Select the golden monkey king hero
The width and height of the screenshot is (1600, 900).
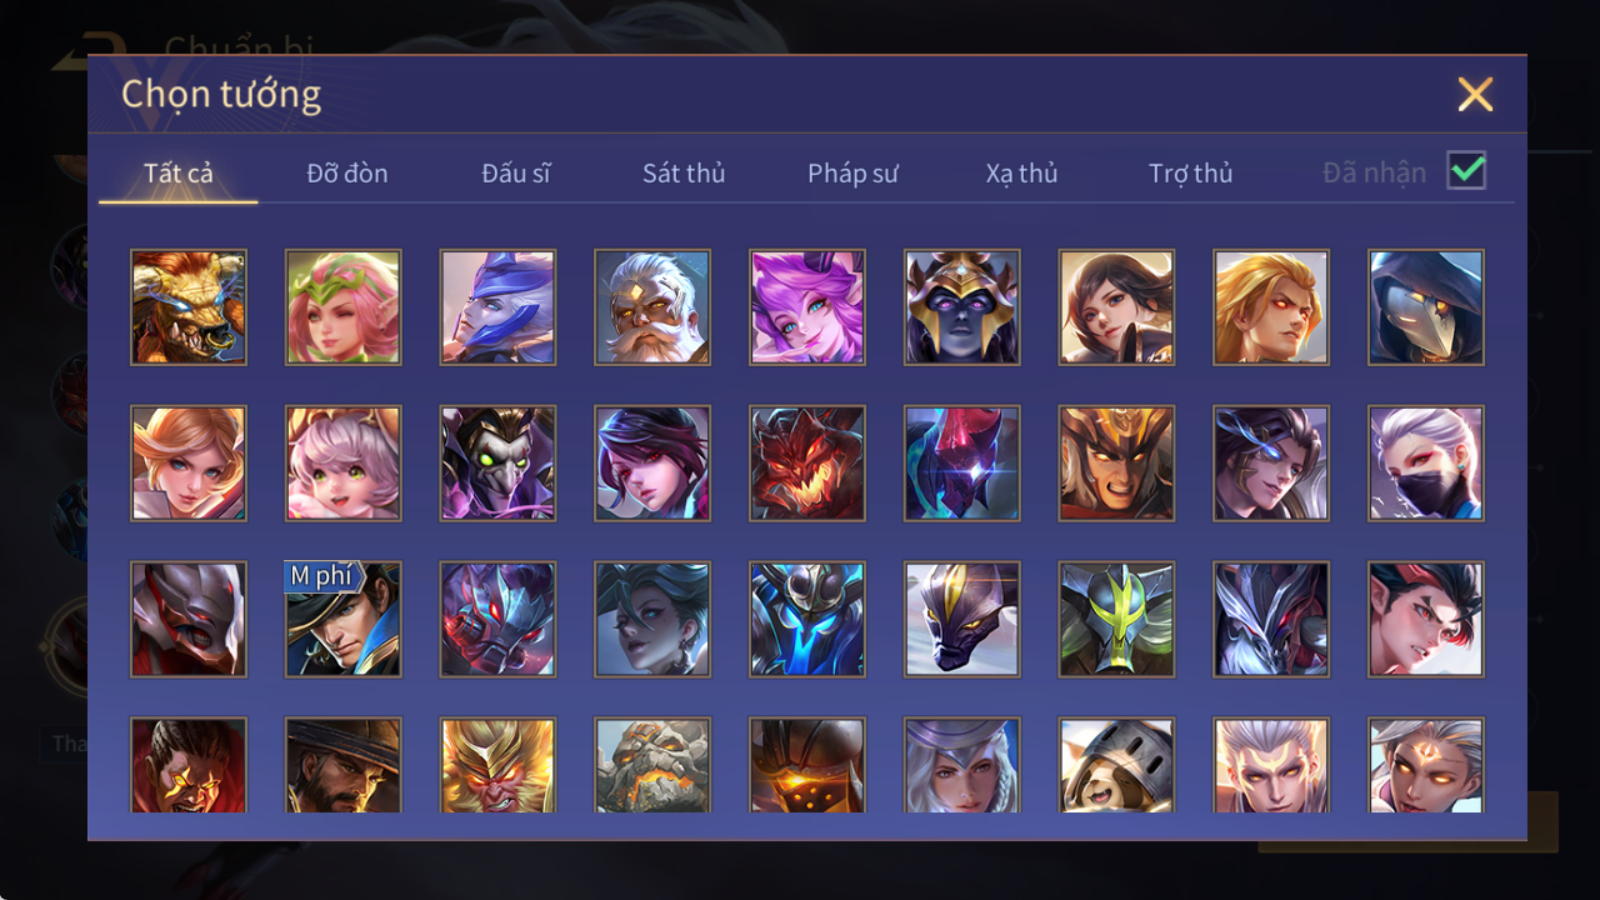[498, 765]
